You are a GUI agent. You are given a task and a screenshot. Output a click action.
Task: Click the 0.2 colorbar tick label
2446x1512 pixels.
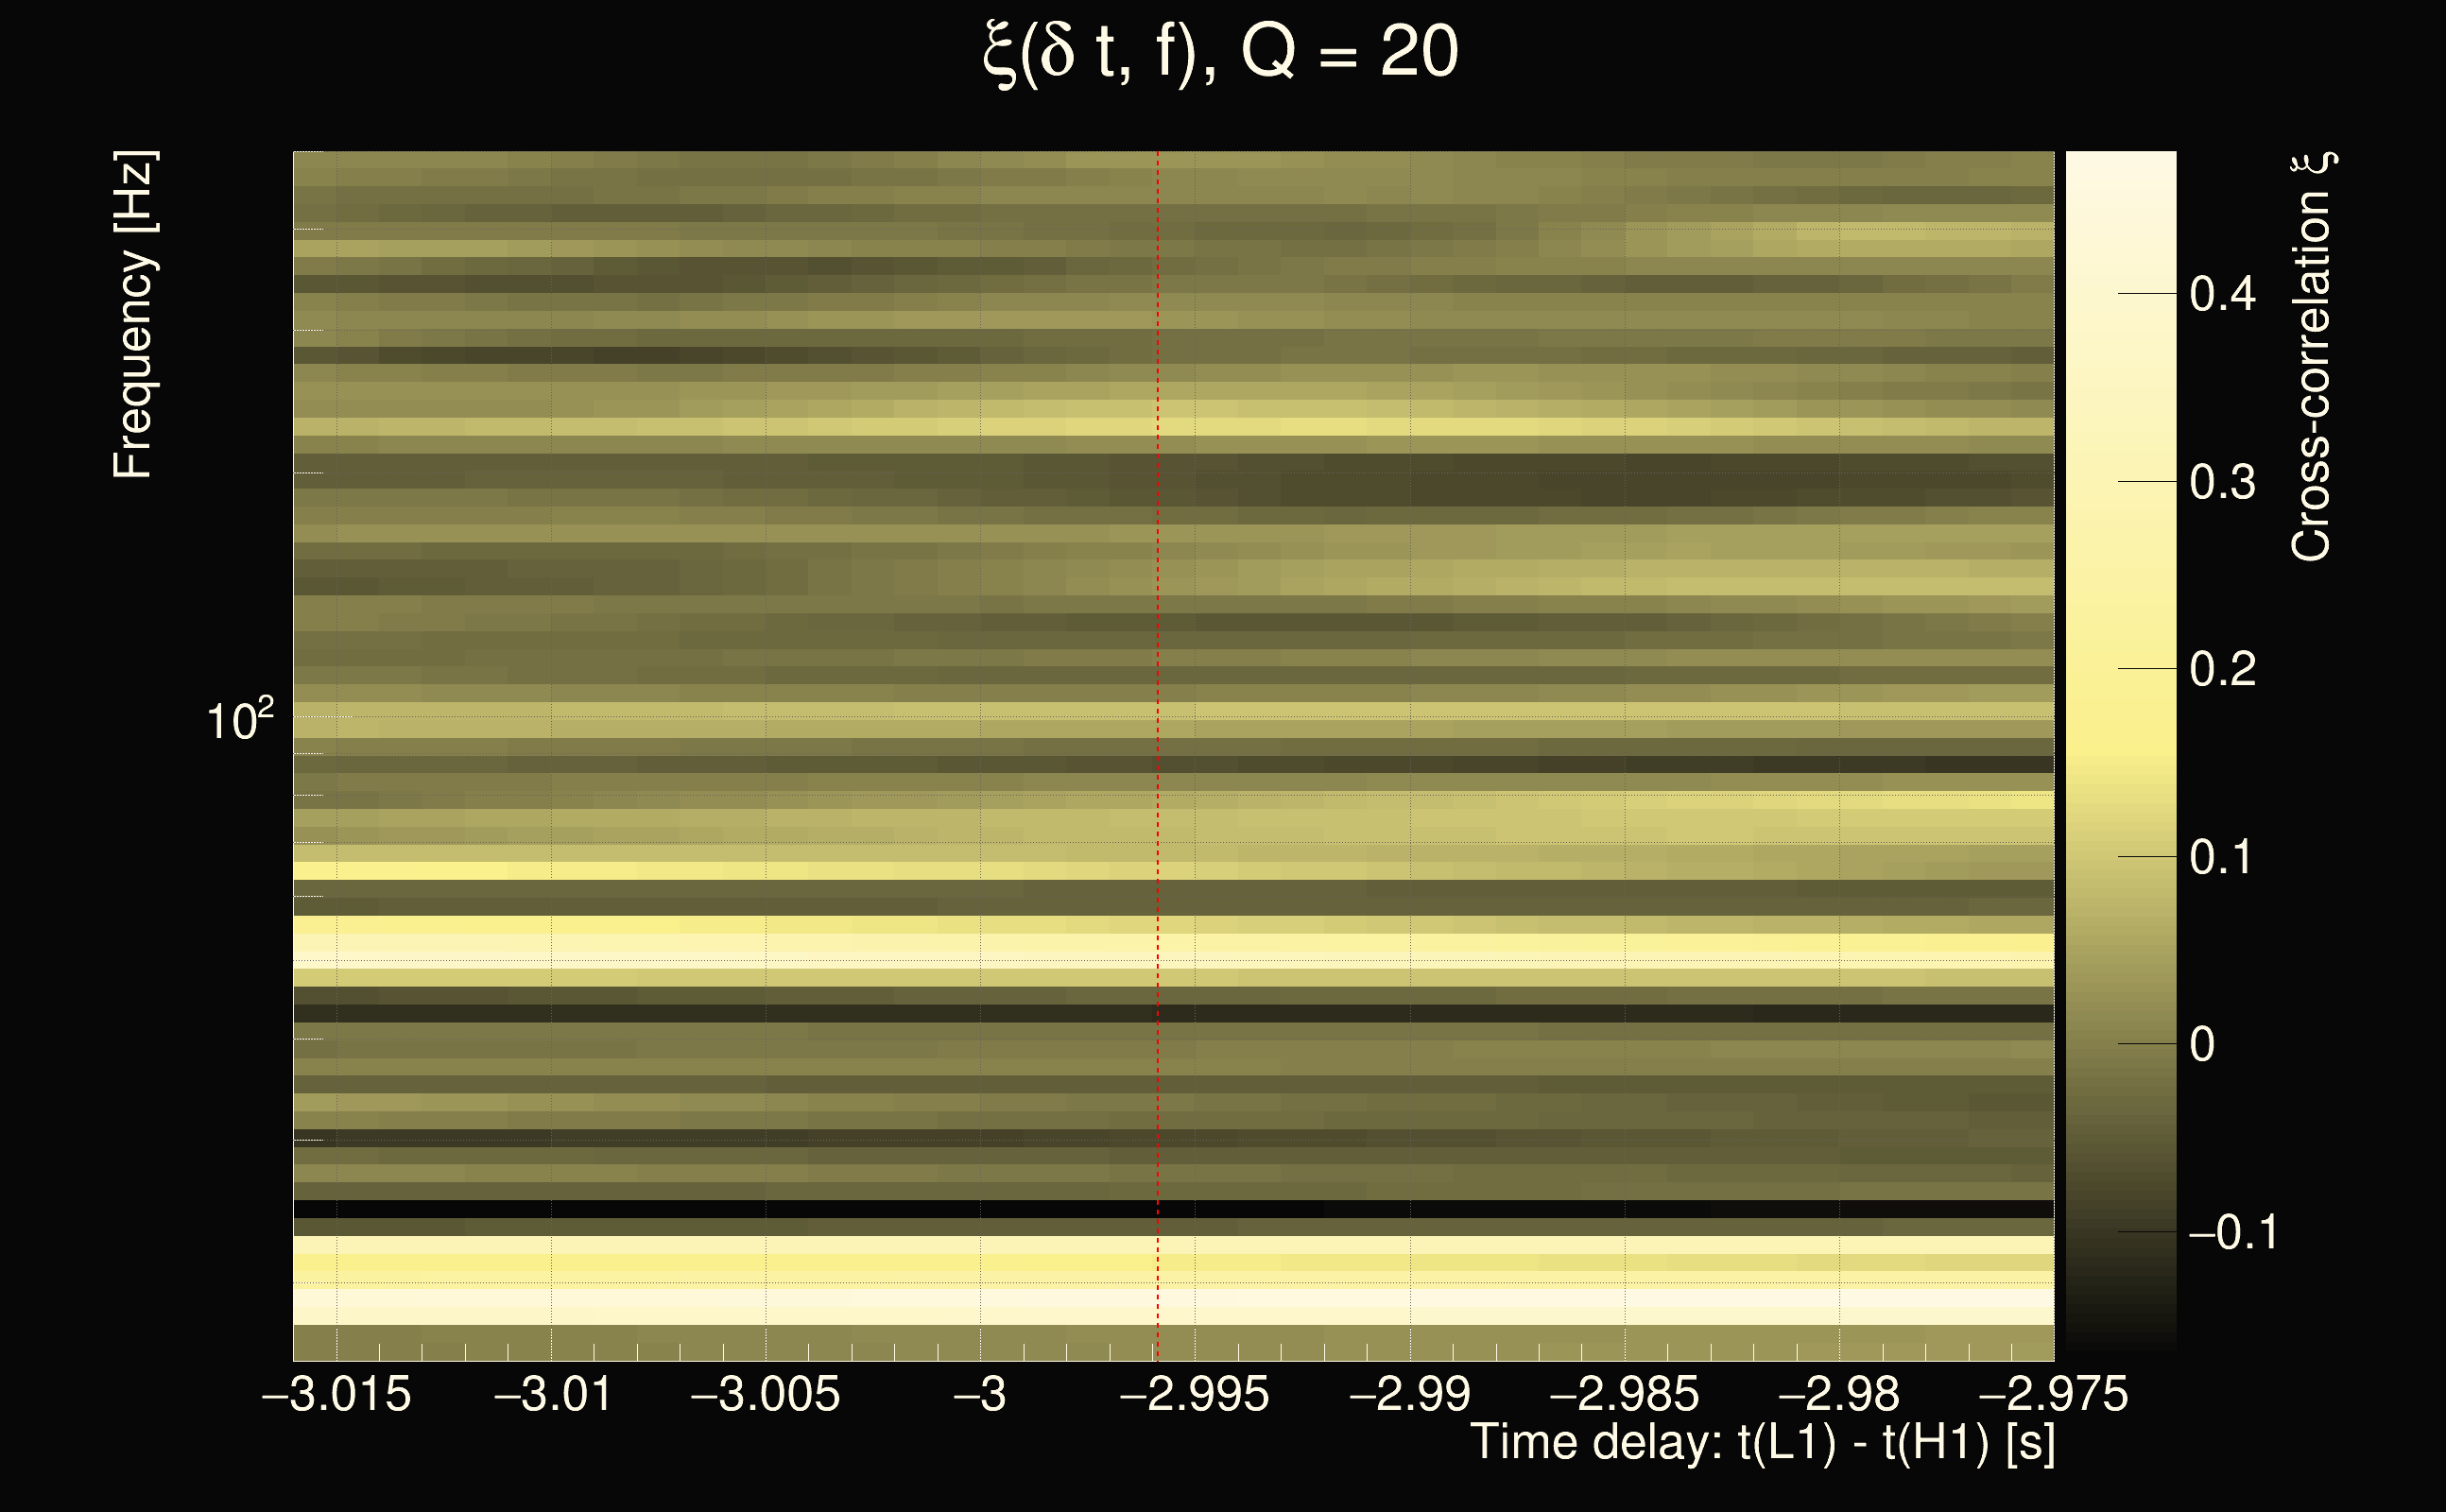[2222, 669]
